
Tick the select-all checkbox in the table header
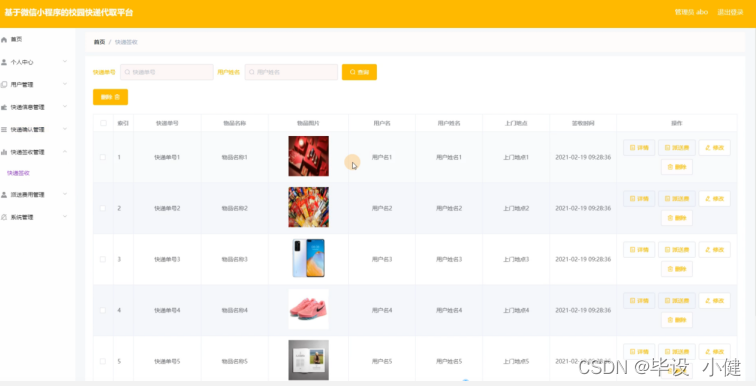click(x=103, y=123)
